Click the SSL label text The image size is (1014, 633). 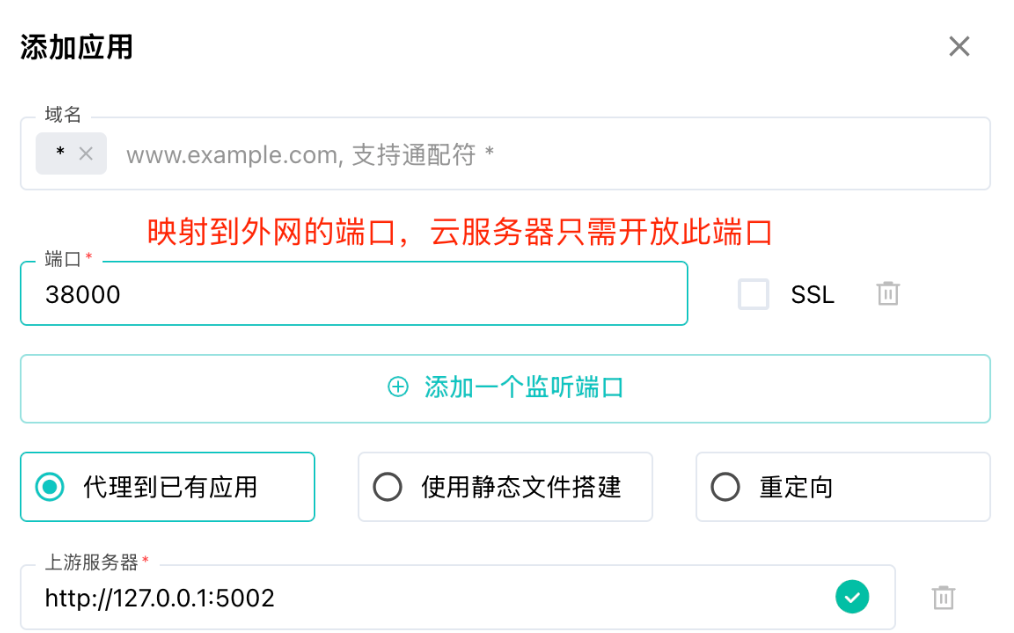(x=812, y=295)
